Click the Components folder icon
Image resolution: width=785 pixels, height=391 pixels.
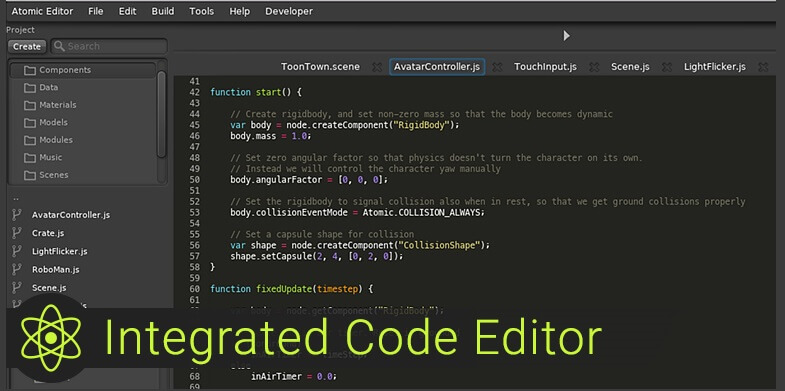click(x=30, y=70)
